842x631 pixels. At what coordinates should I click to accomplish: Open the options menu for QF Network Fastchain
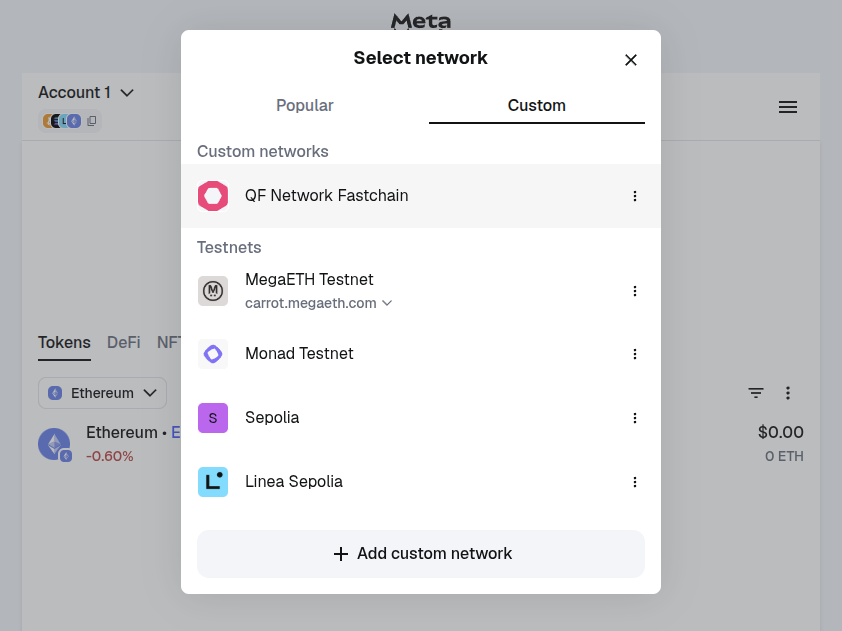click(635, 196)
